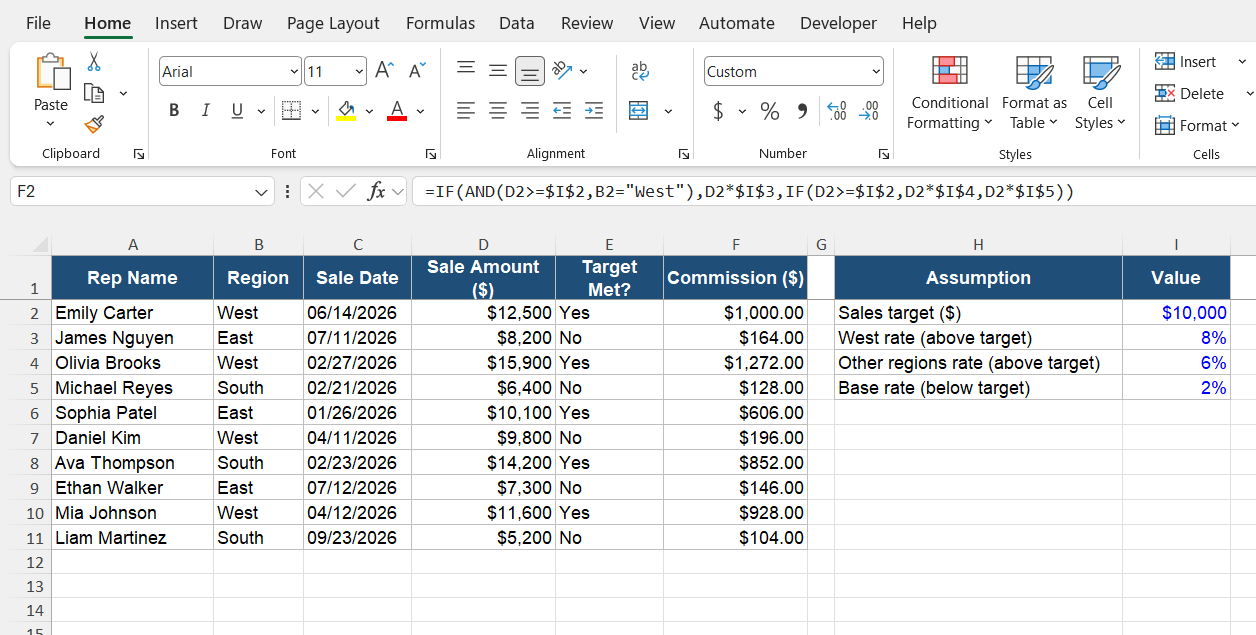Click the Enter checkmark in formula bar

346,191
